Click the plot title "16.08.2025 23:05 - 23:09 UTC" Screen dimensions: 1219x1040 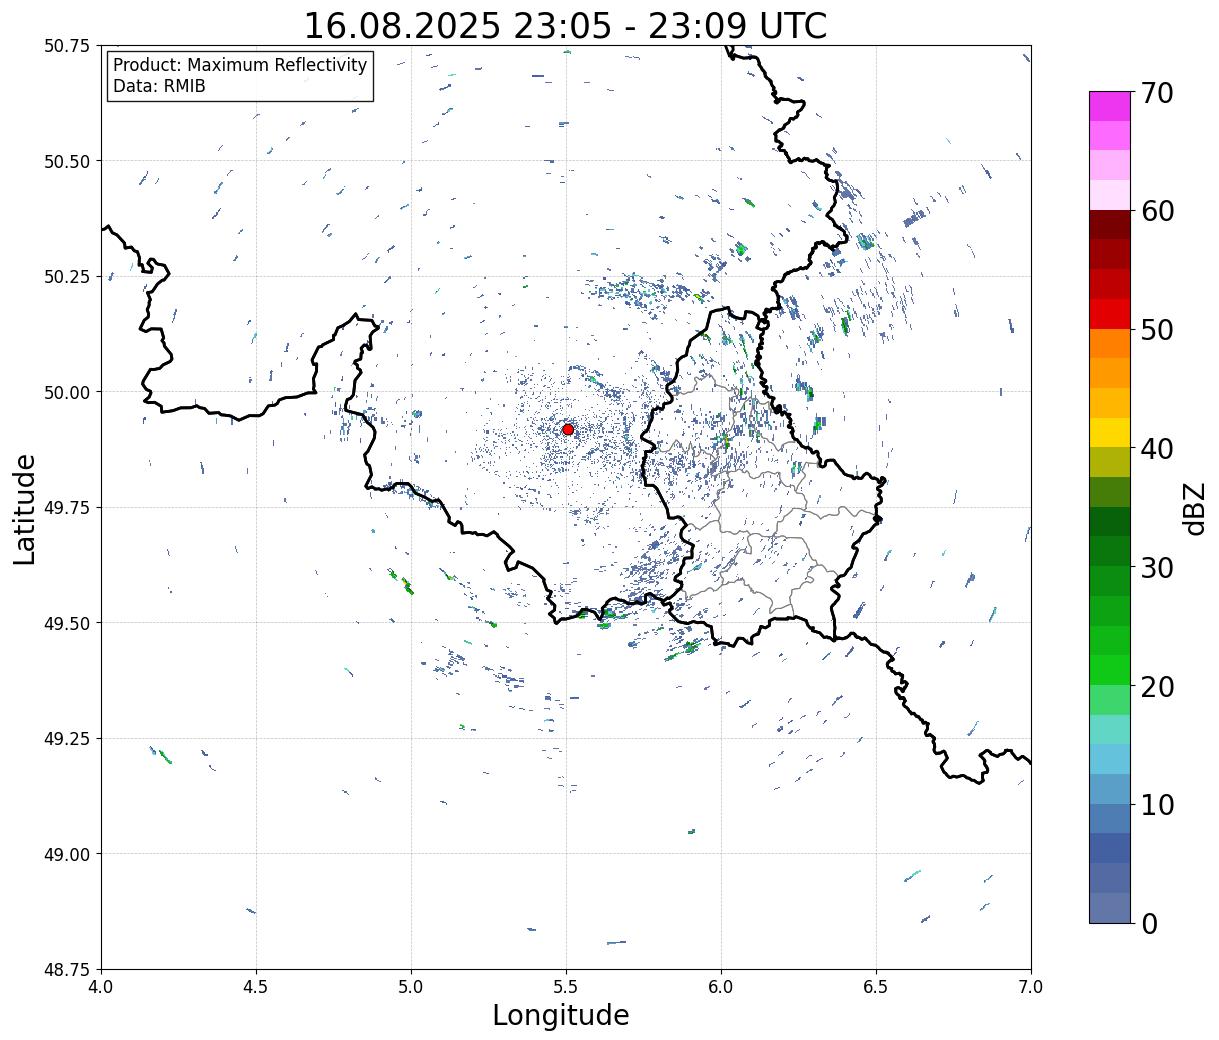point(565,25)
